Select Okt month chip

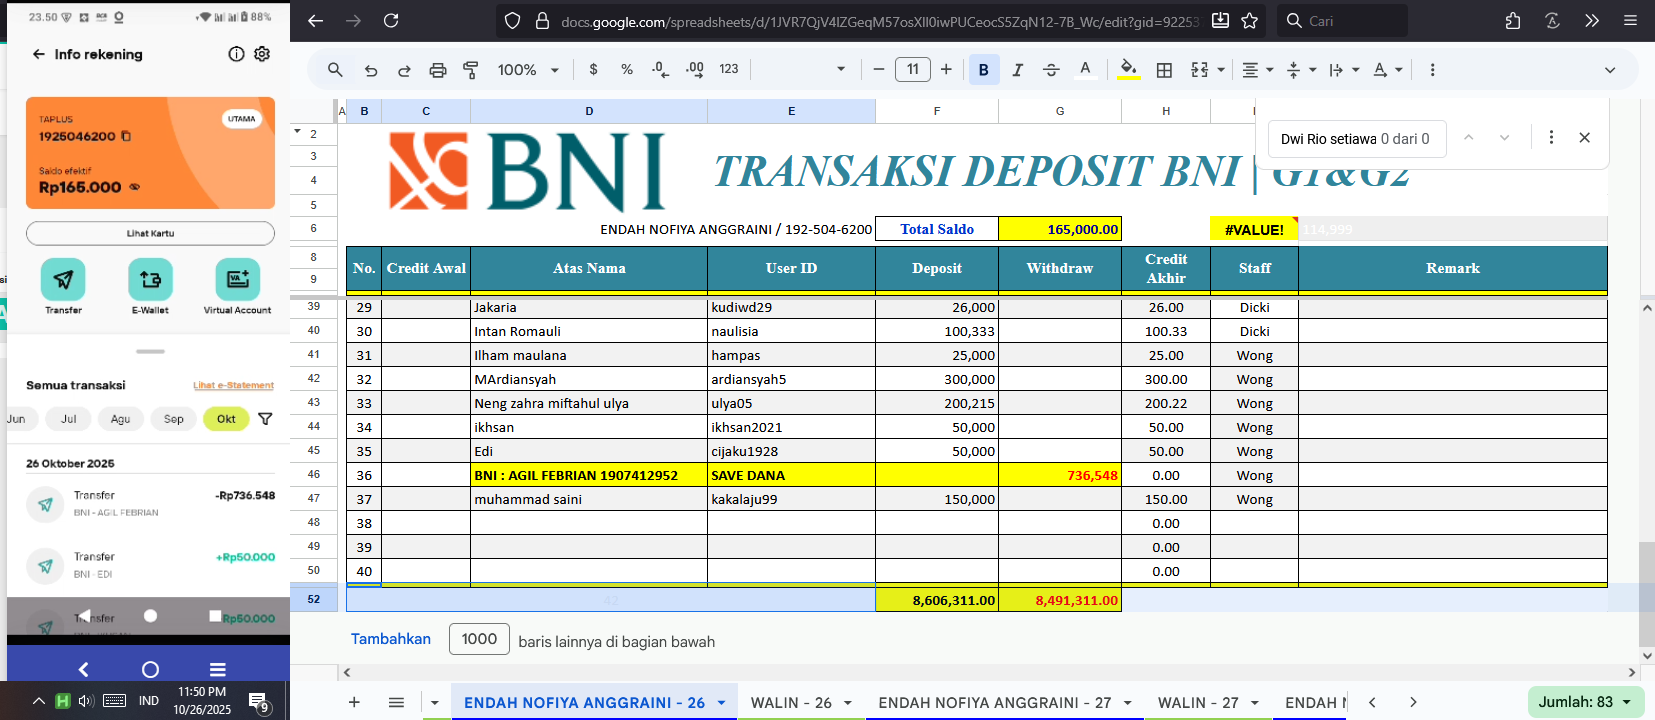click(x=226, y=419)
